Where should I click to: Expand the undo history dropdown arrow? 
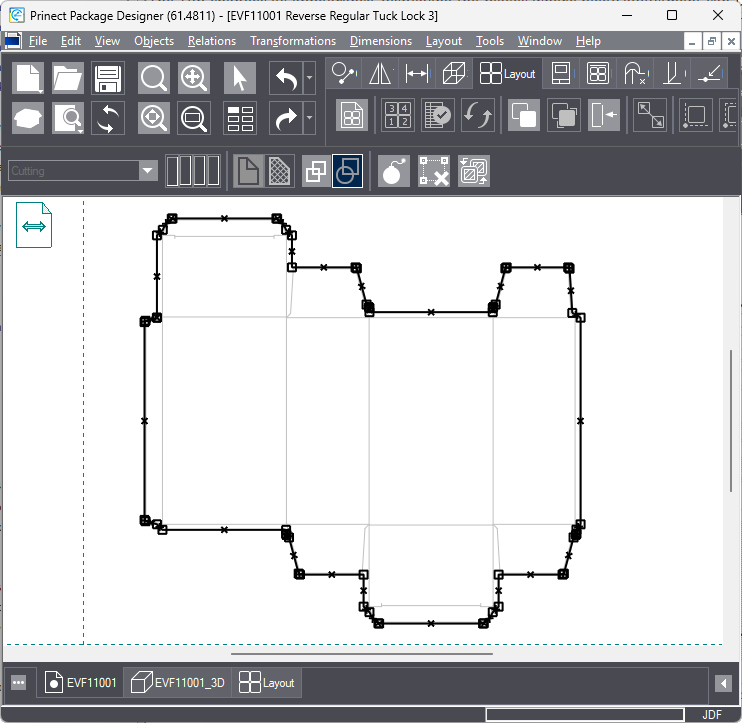click(309, 78)
